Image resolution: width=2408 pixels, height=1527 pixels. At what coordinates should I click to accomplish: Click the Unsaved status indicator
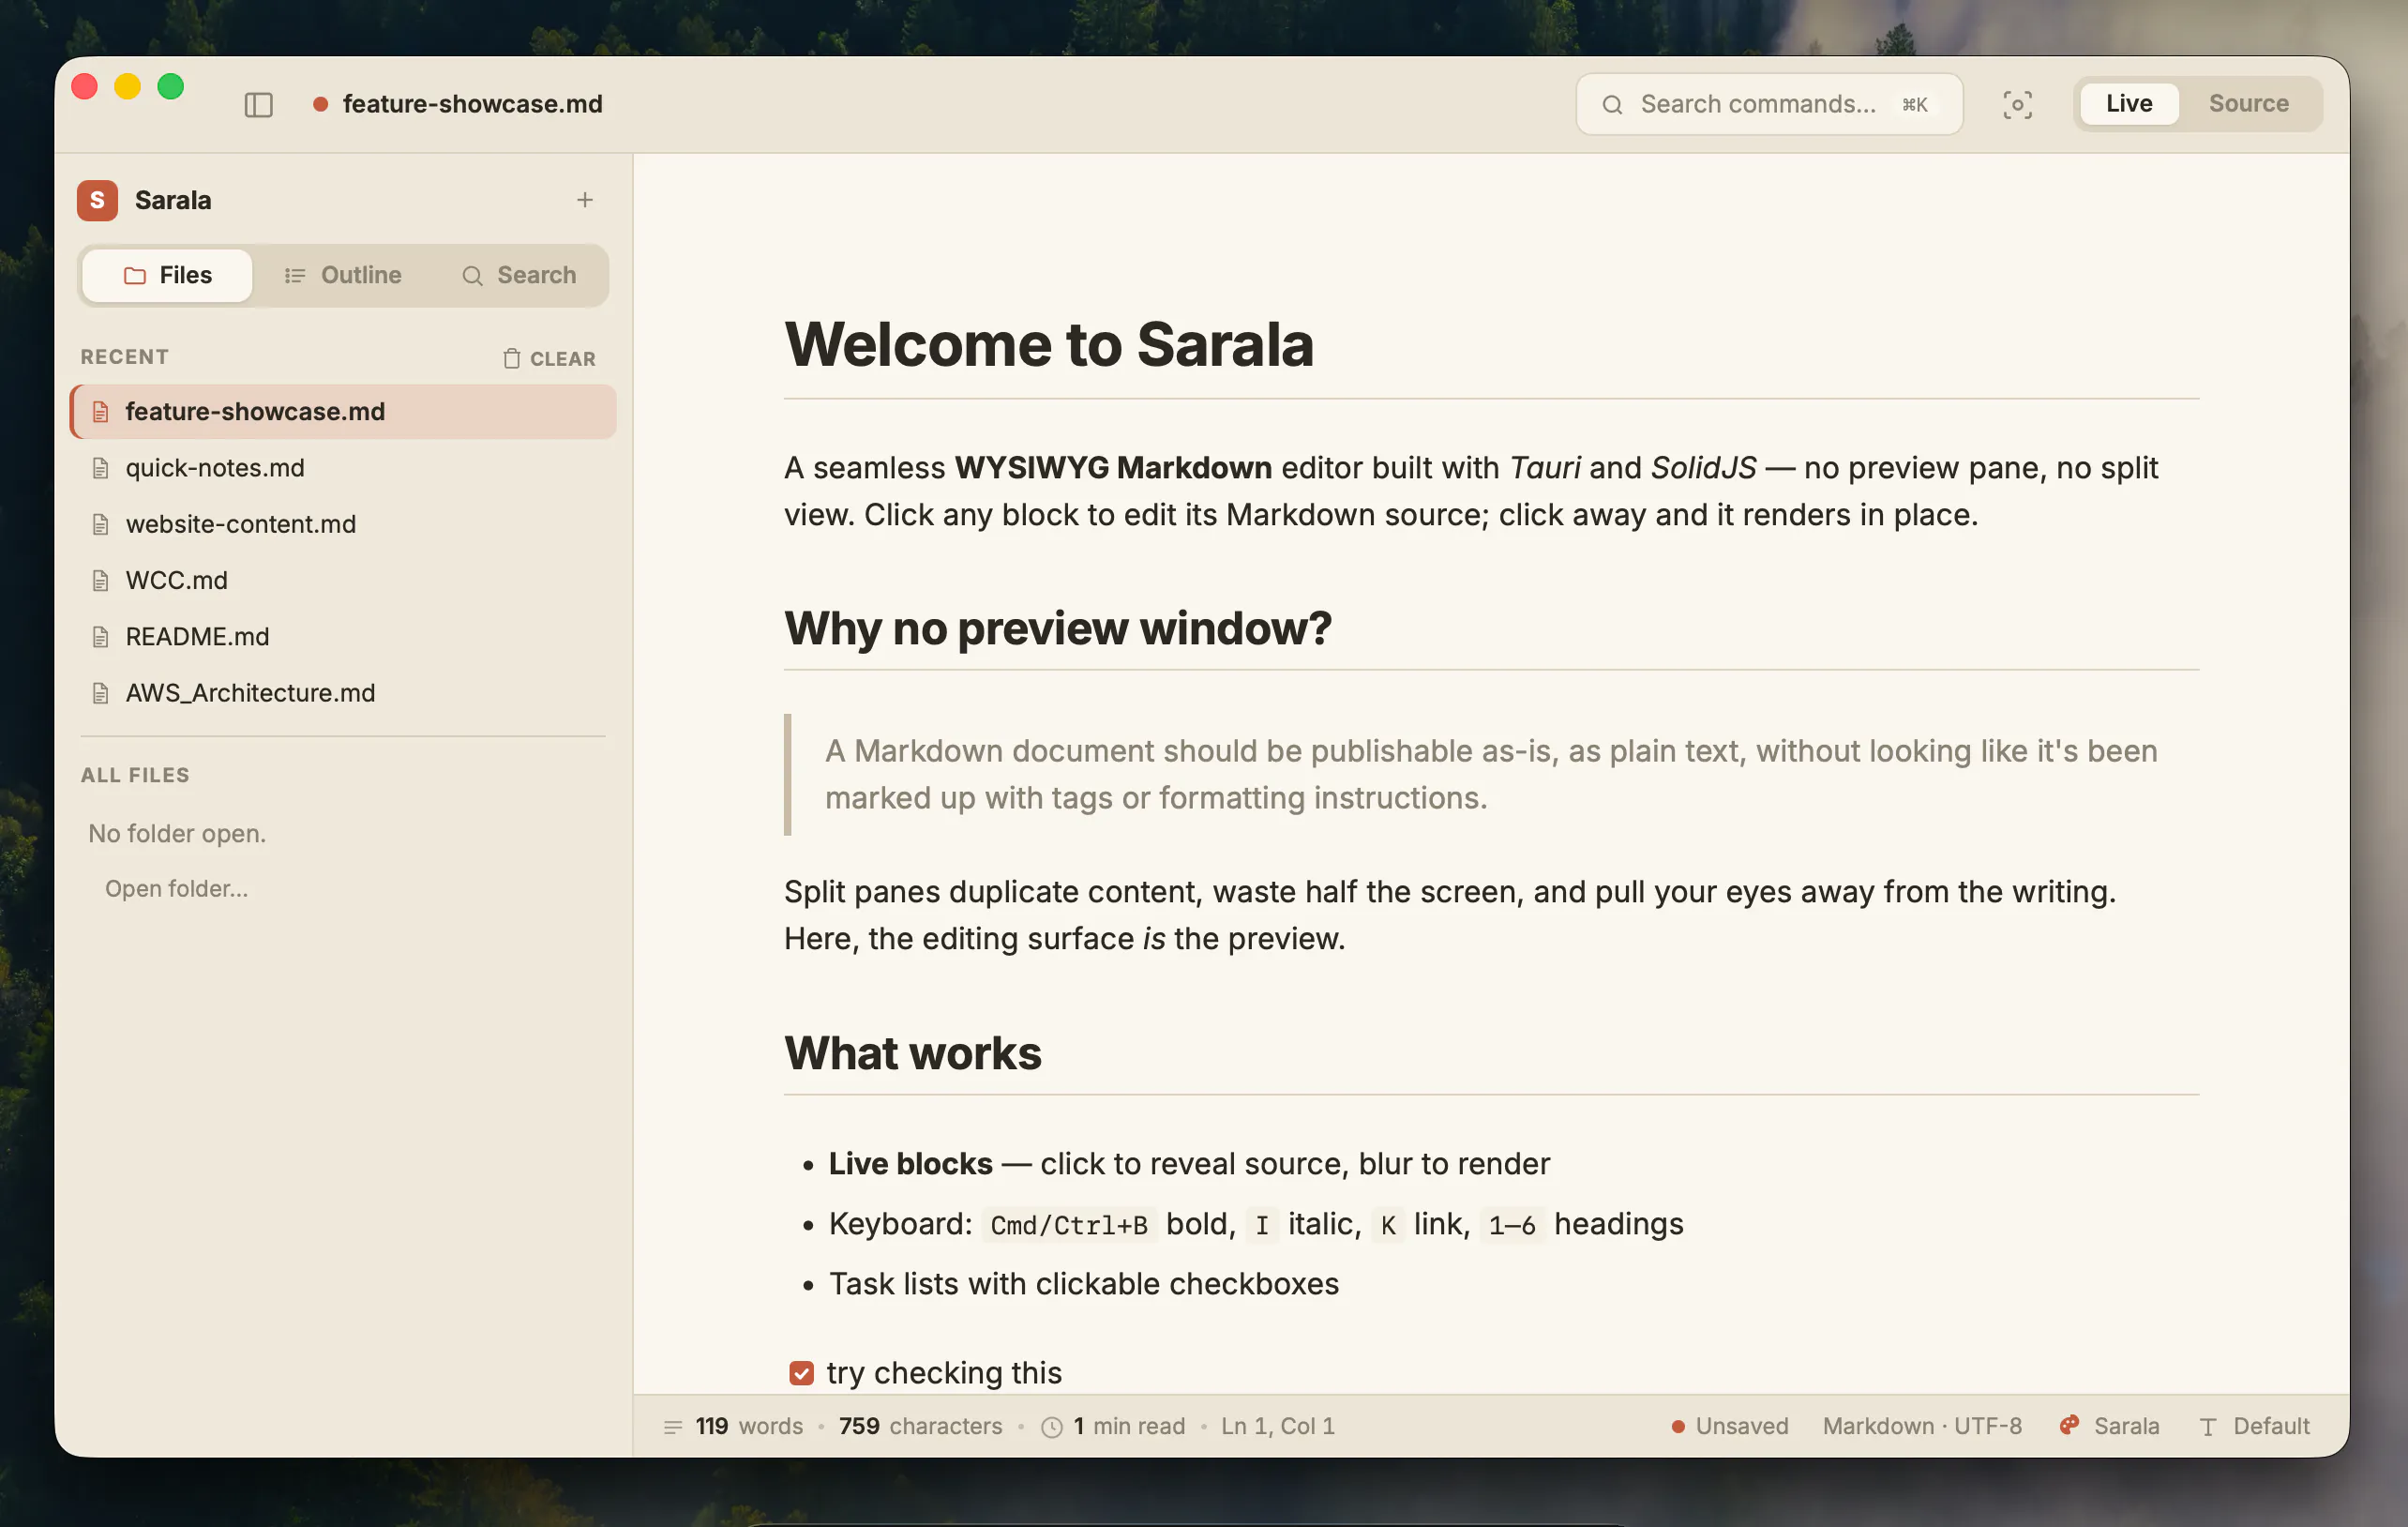pyautogui.click(x=1730, y=1426)
